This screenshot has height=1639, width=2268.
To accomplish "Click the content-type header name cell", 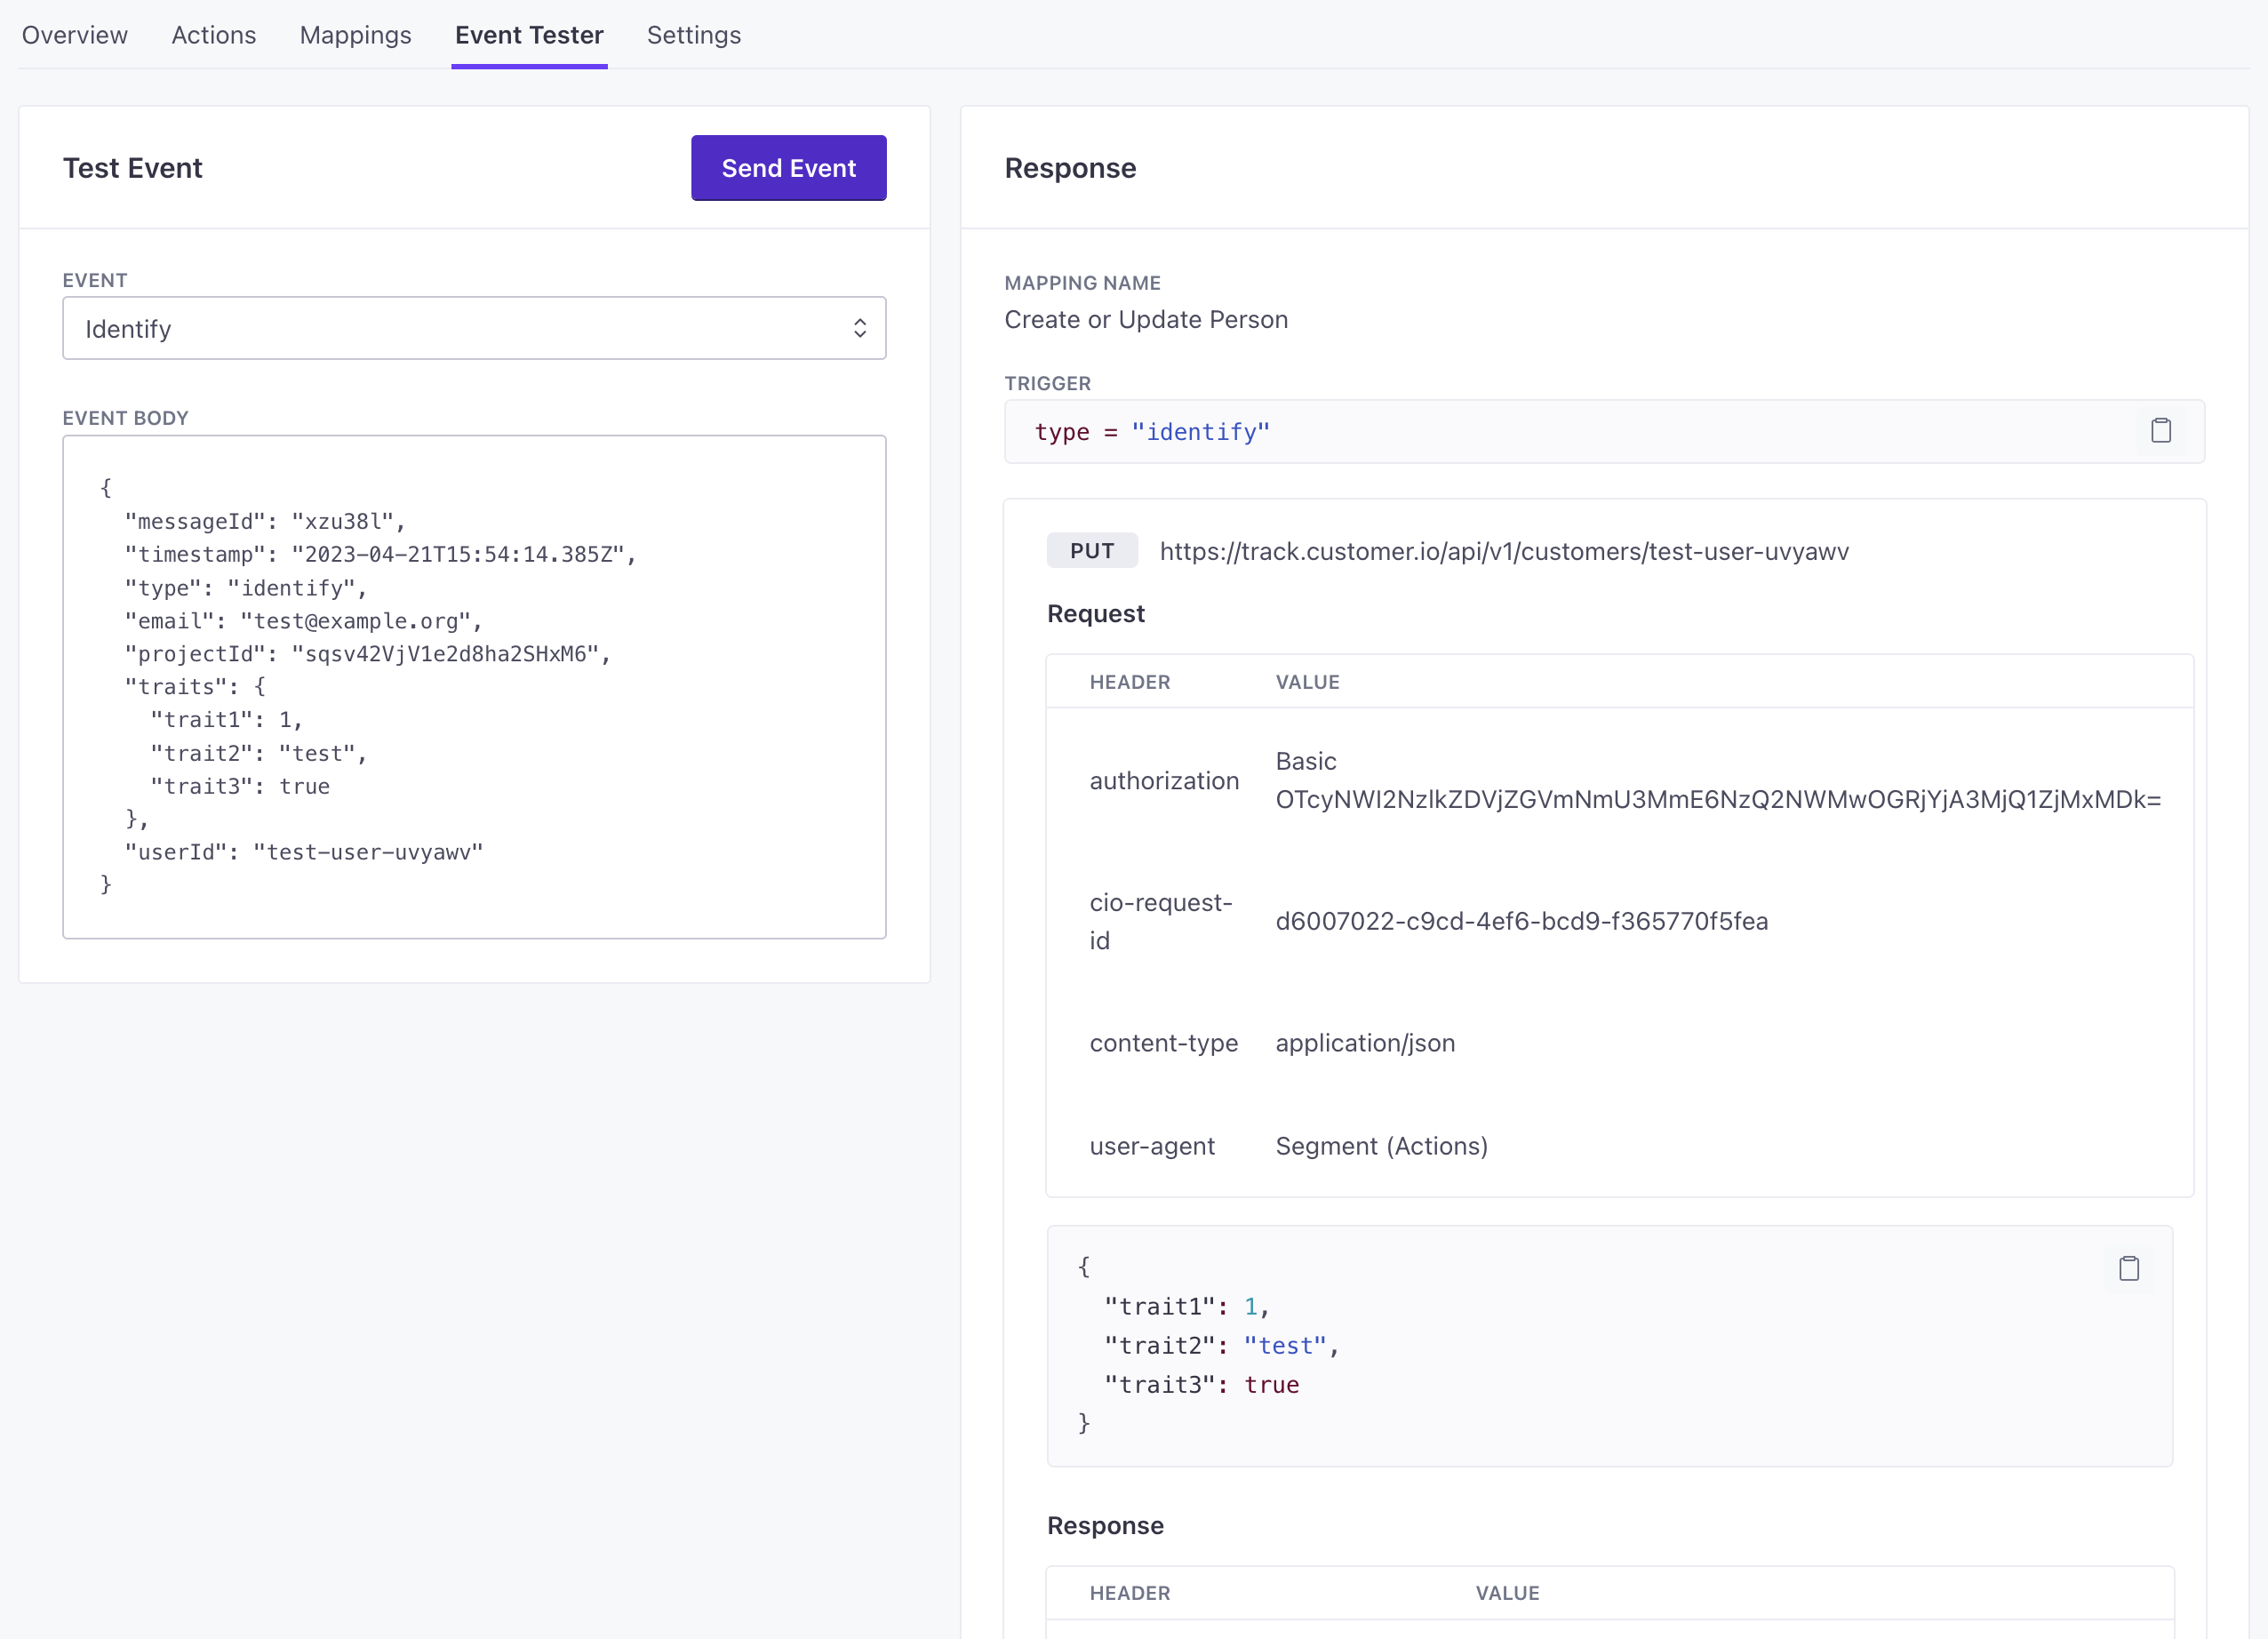I will pyautogui.click(x=1164, y=1043).
